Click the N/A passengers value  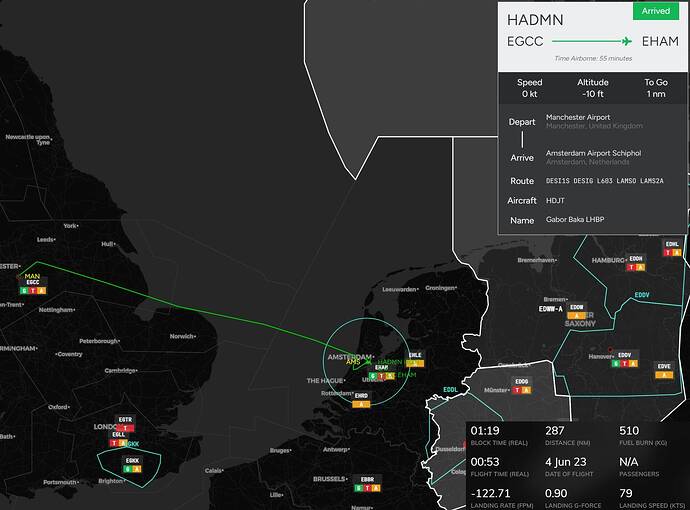pyautogui.click(x=628, y=462)
